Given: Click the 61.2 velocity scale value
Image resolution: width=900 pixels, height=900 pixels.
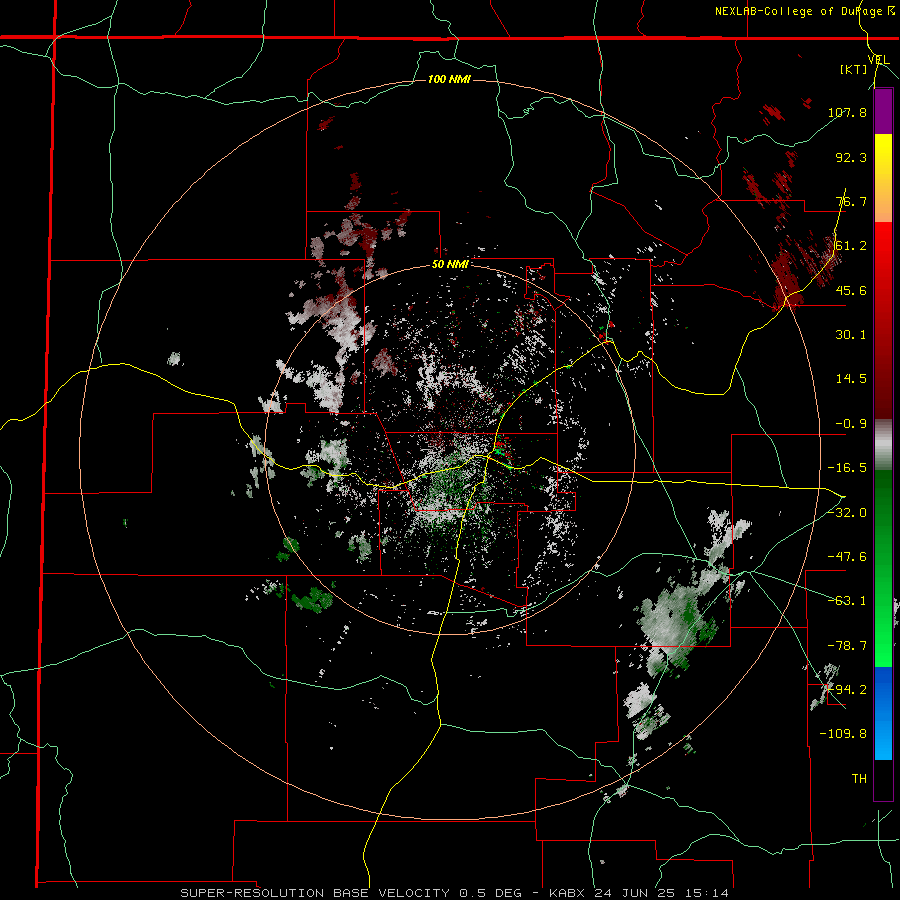Looking at the screenshot, I should point(851,246).
